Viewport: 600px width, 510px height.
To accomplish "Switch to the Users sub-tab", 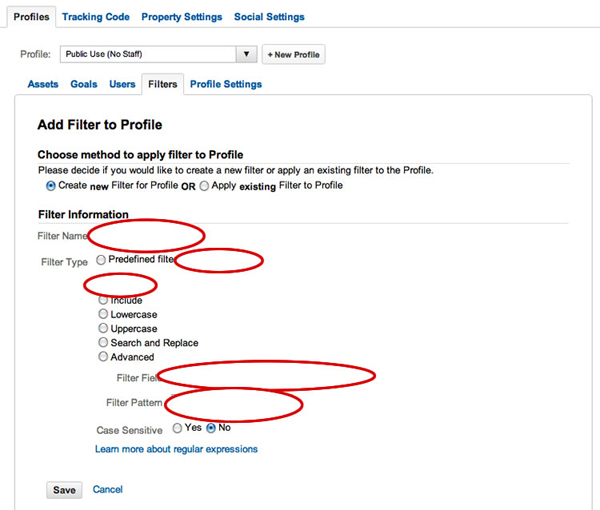I will tap(122, 85).
